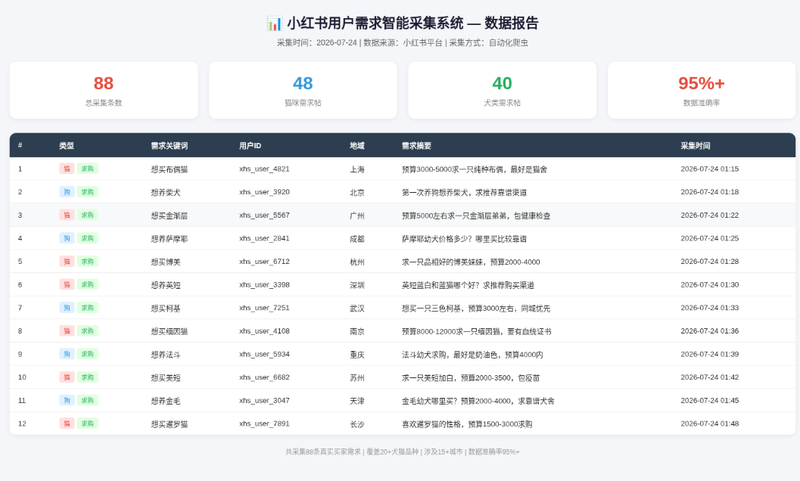Select the keyword 想买金渐层
Viewport: 800px width, 481px height.
point(169,216)
